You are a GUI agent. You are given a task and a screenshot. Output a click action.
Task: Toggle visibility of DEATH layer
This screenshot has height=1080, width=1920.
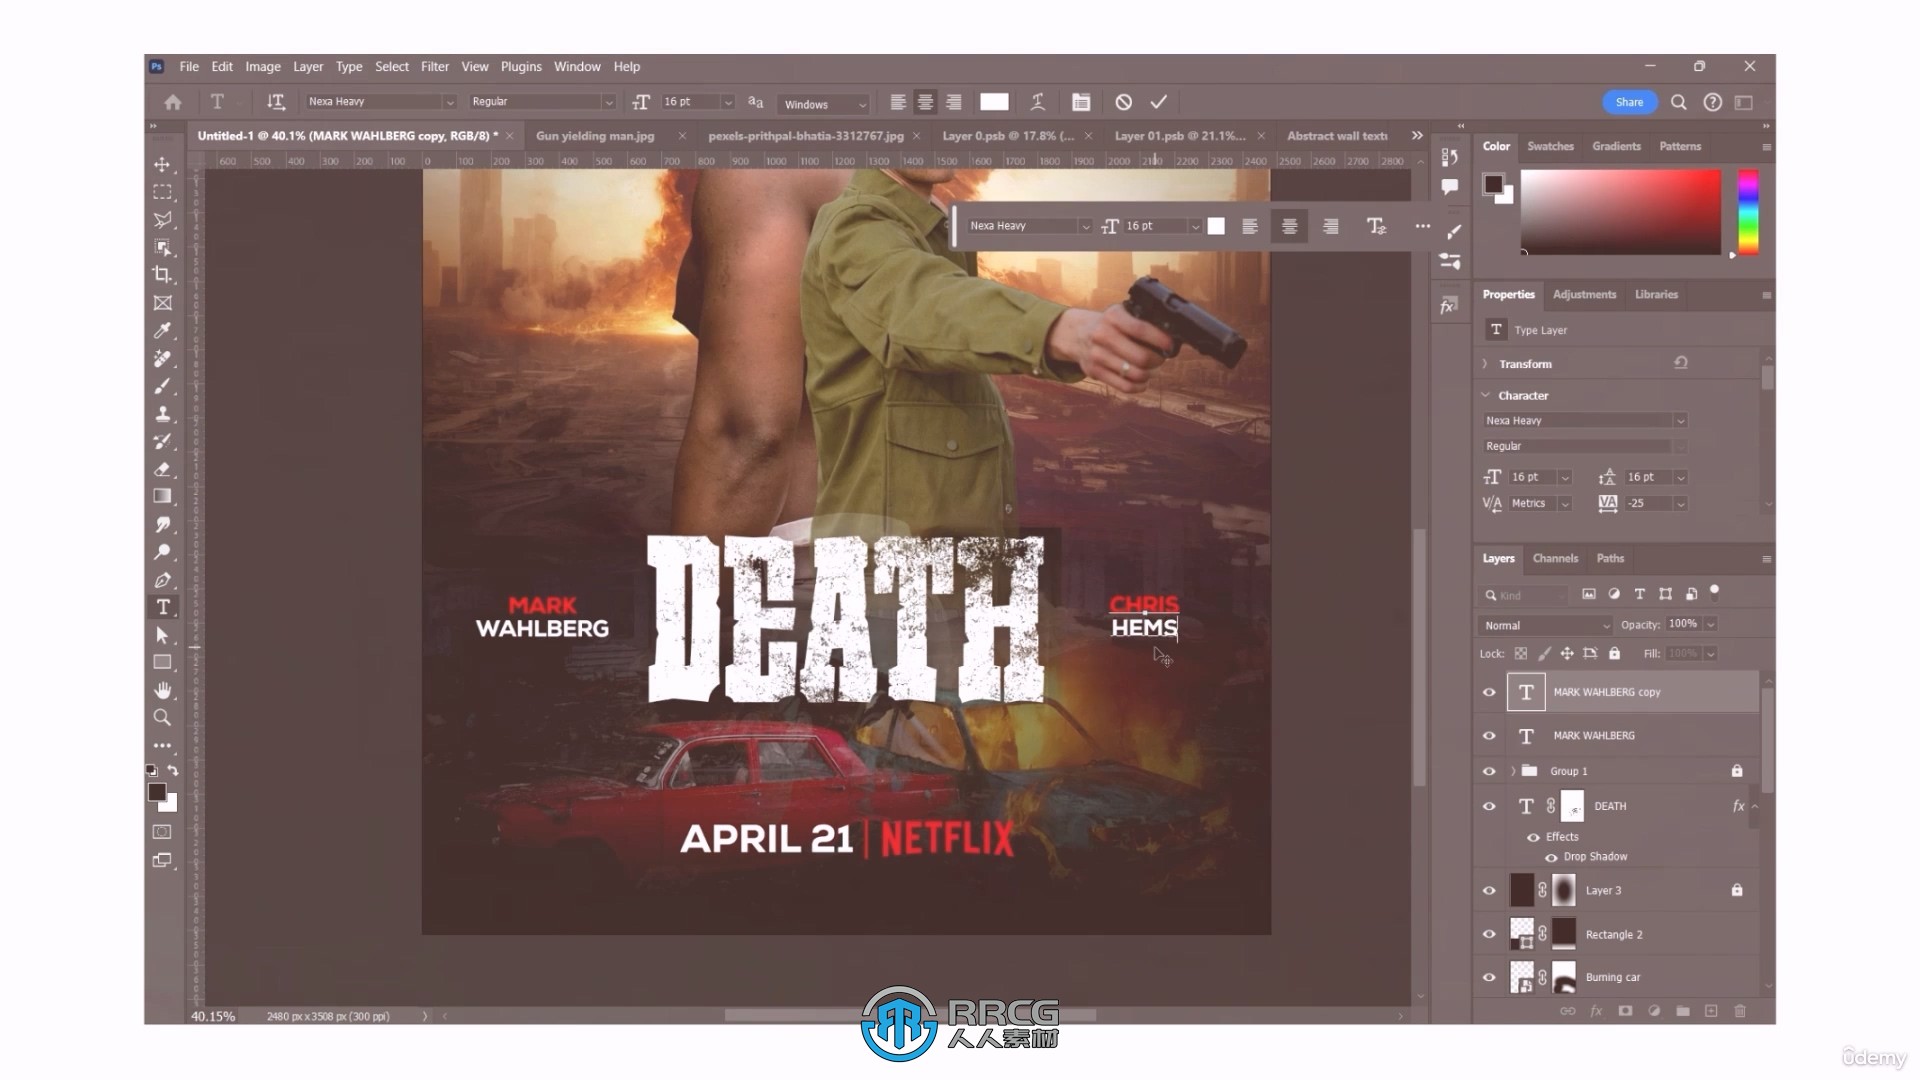[1487, 804]
